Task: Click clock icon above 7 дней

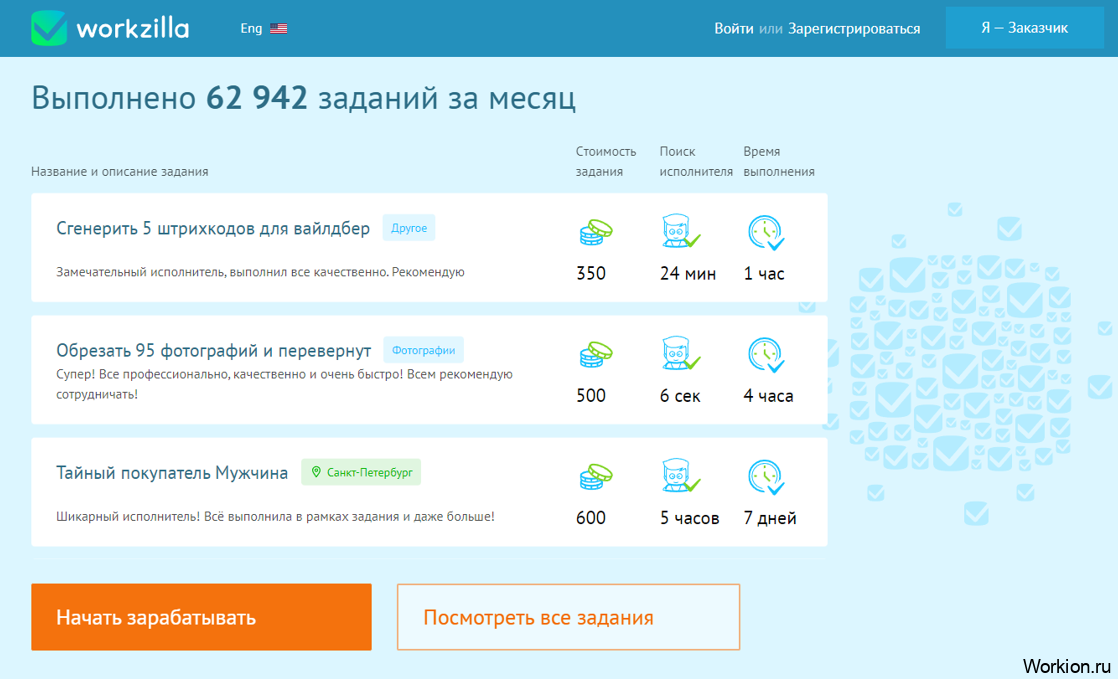Action: click(766, 478)
